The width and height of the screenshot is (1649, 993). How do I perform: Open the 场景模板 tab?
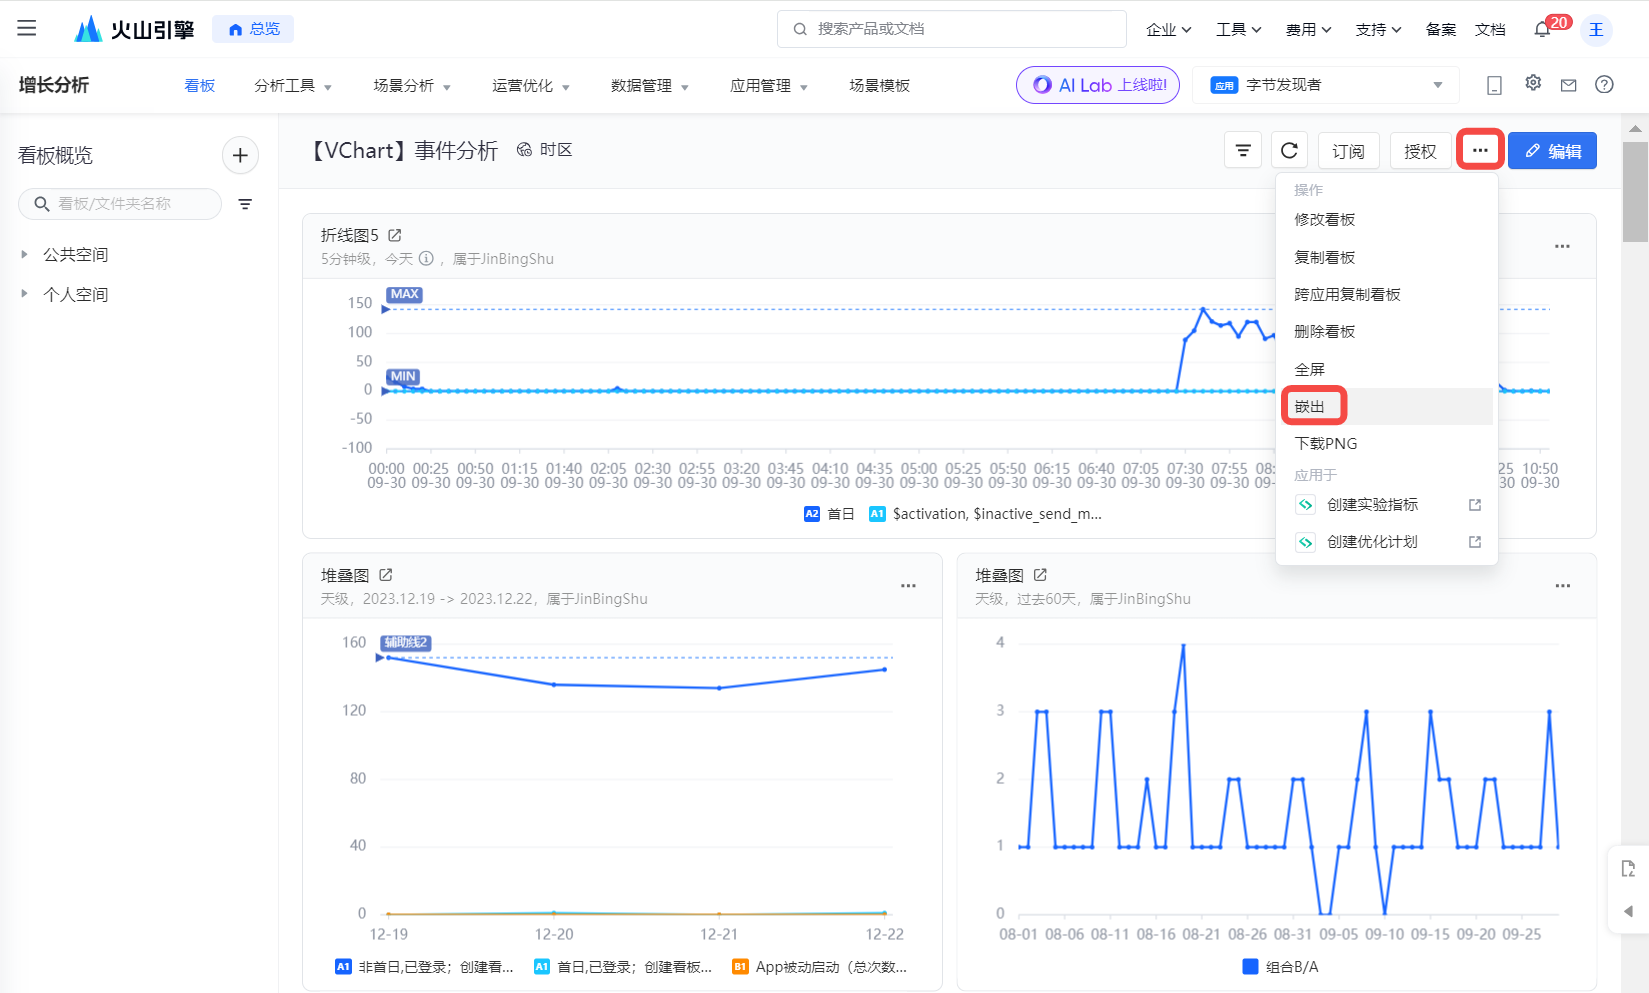click(879, 86)
